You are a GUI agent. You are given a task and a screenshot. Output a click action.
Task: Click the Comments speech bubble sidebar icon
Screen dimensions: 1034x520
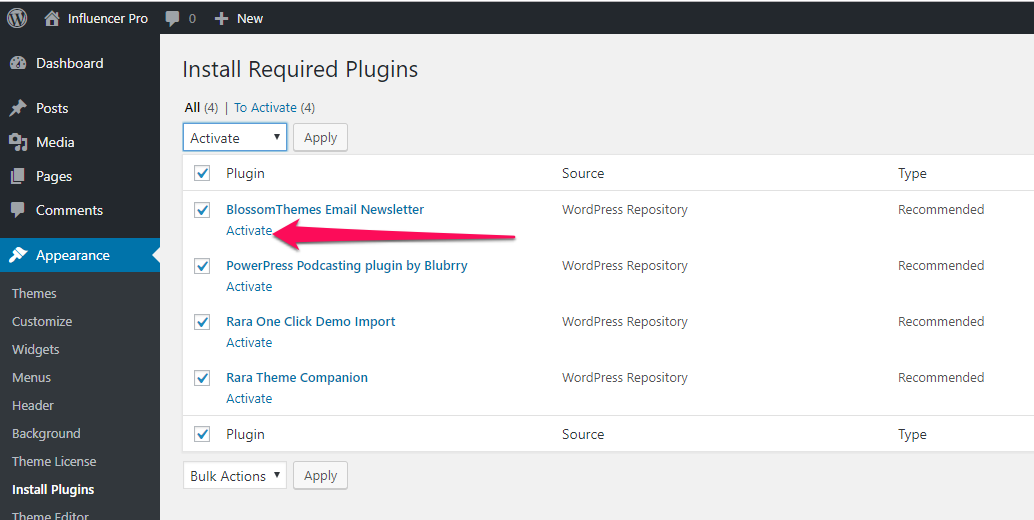point(18,210)
